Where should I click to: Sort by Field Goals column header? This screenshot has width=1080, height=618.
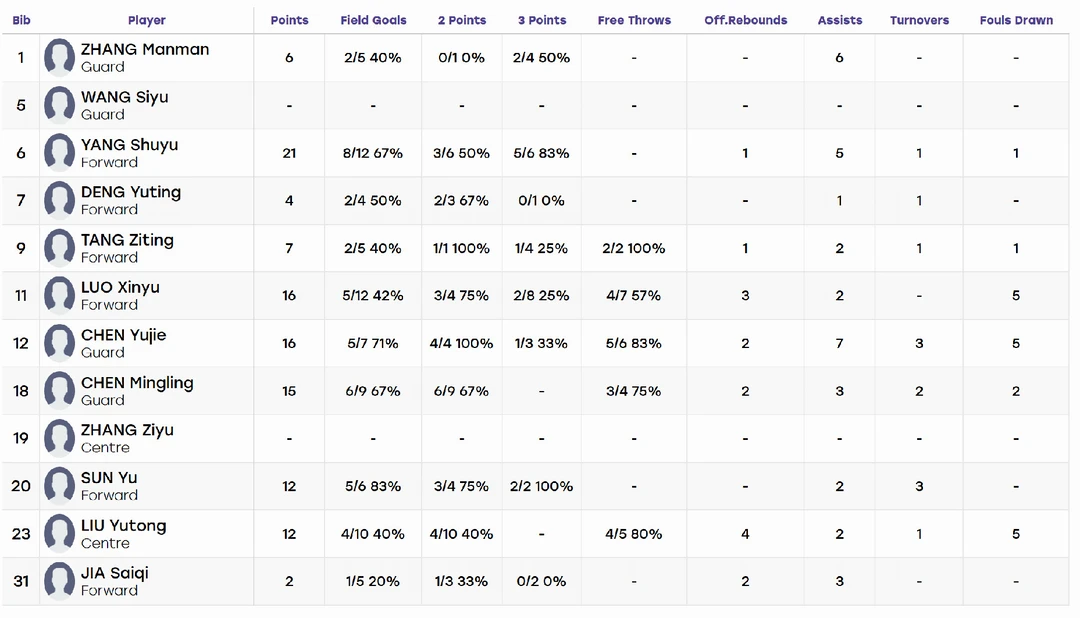[x=373, y=20]
